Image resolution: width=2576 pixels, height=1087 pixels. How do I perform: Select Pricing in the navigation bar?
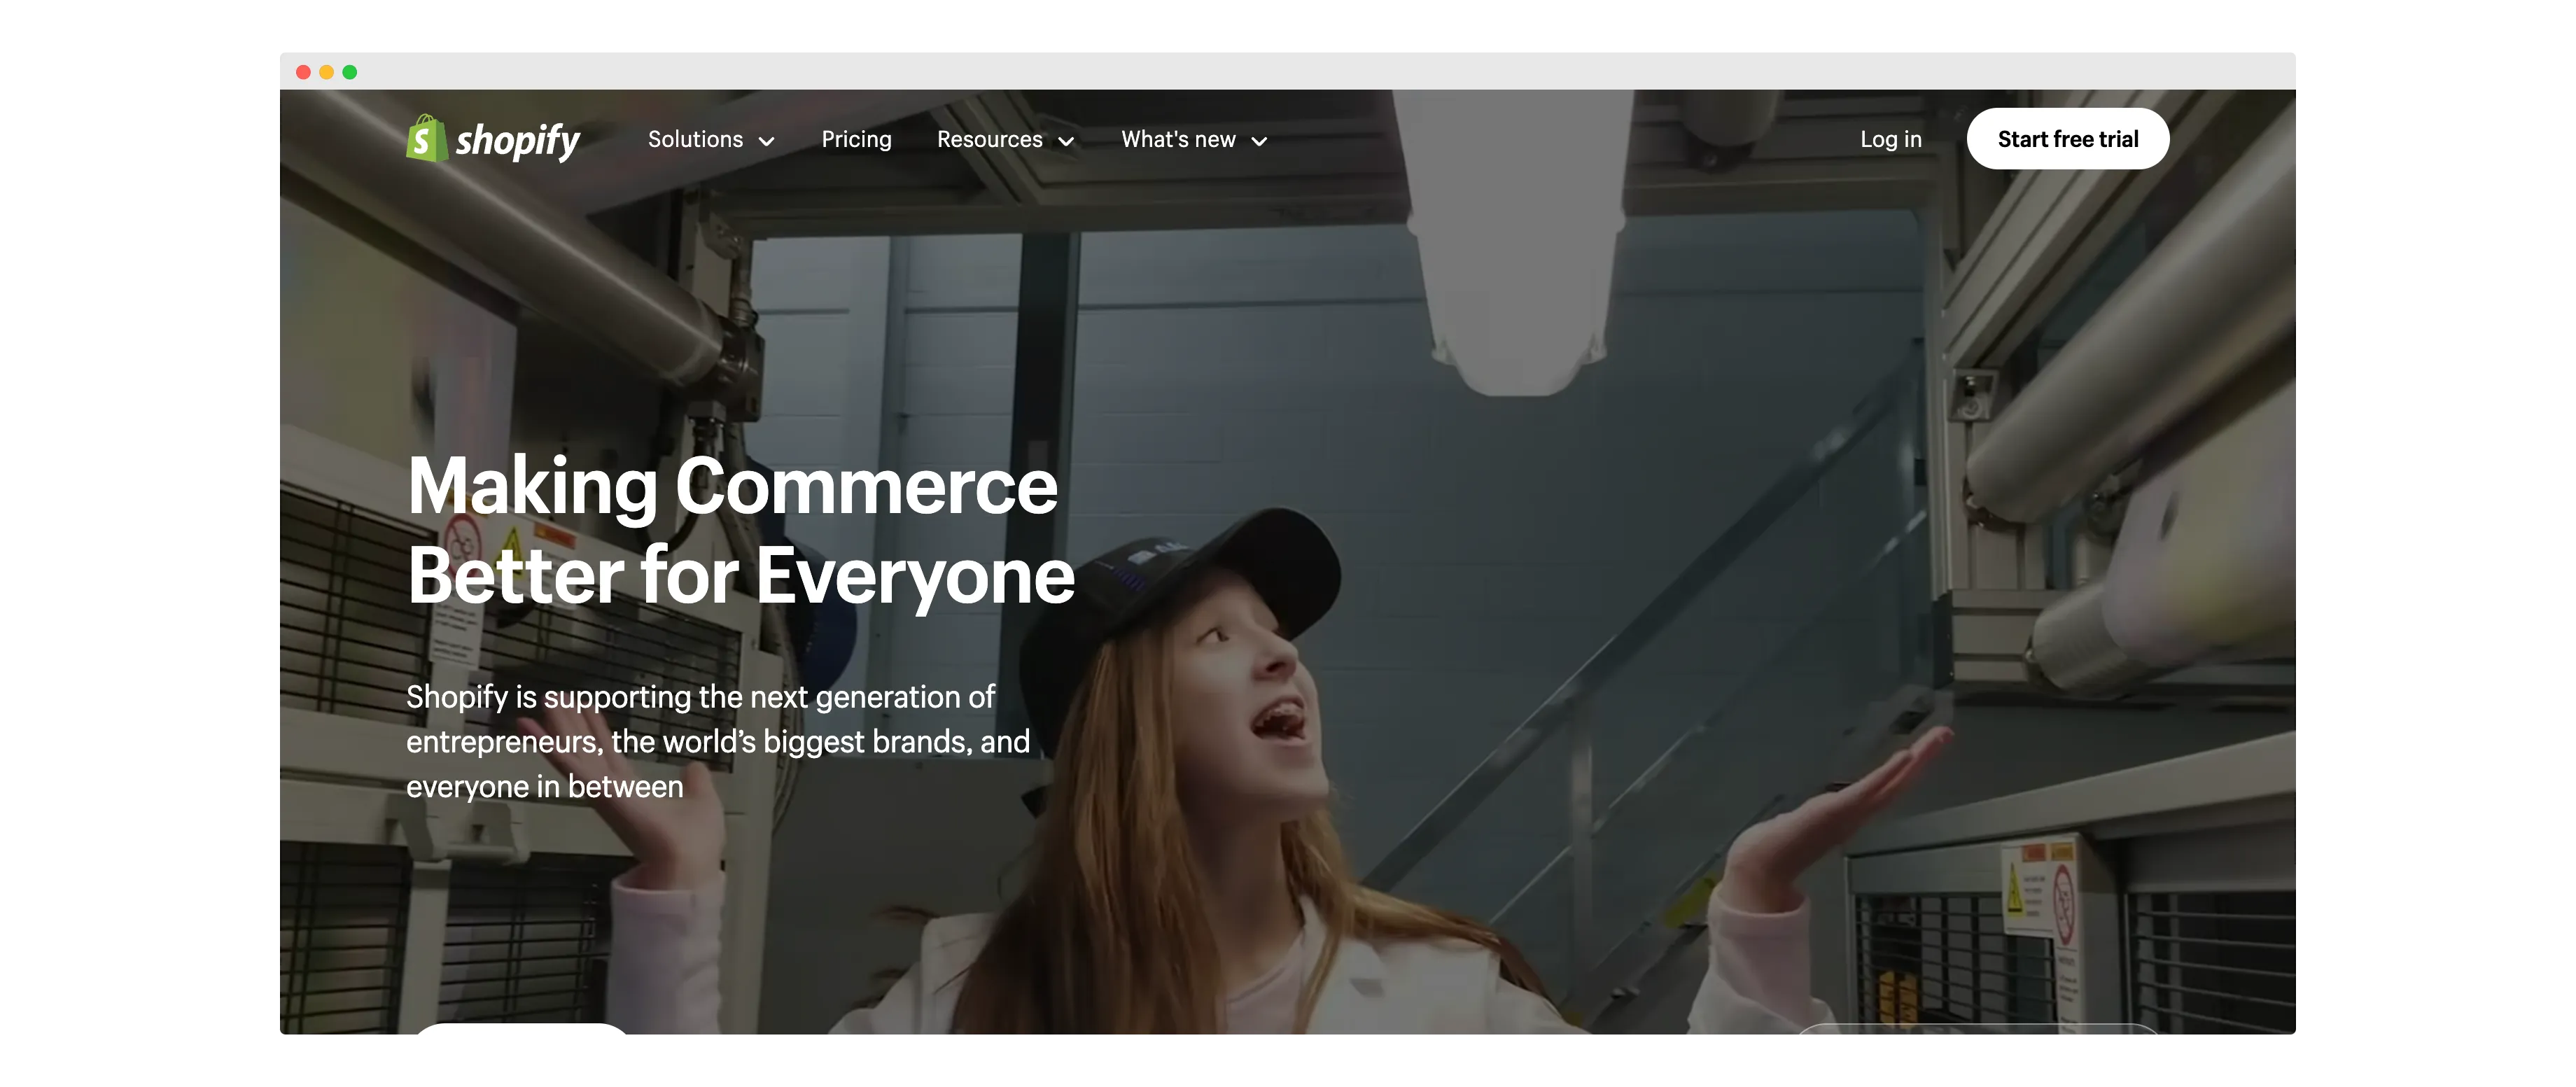click(856, 140)
